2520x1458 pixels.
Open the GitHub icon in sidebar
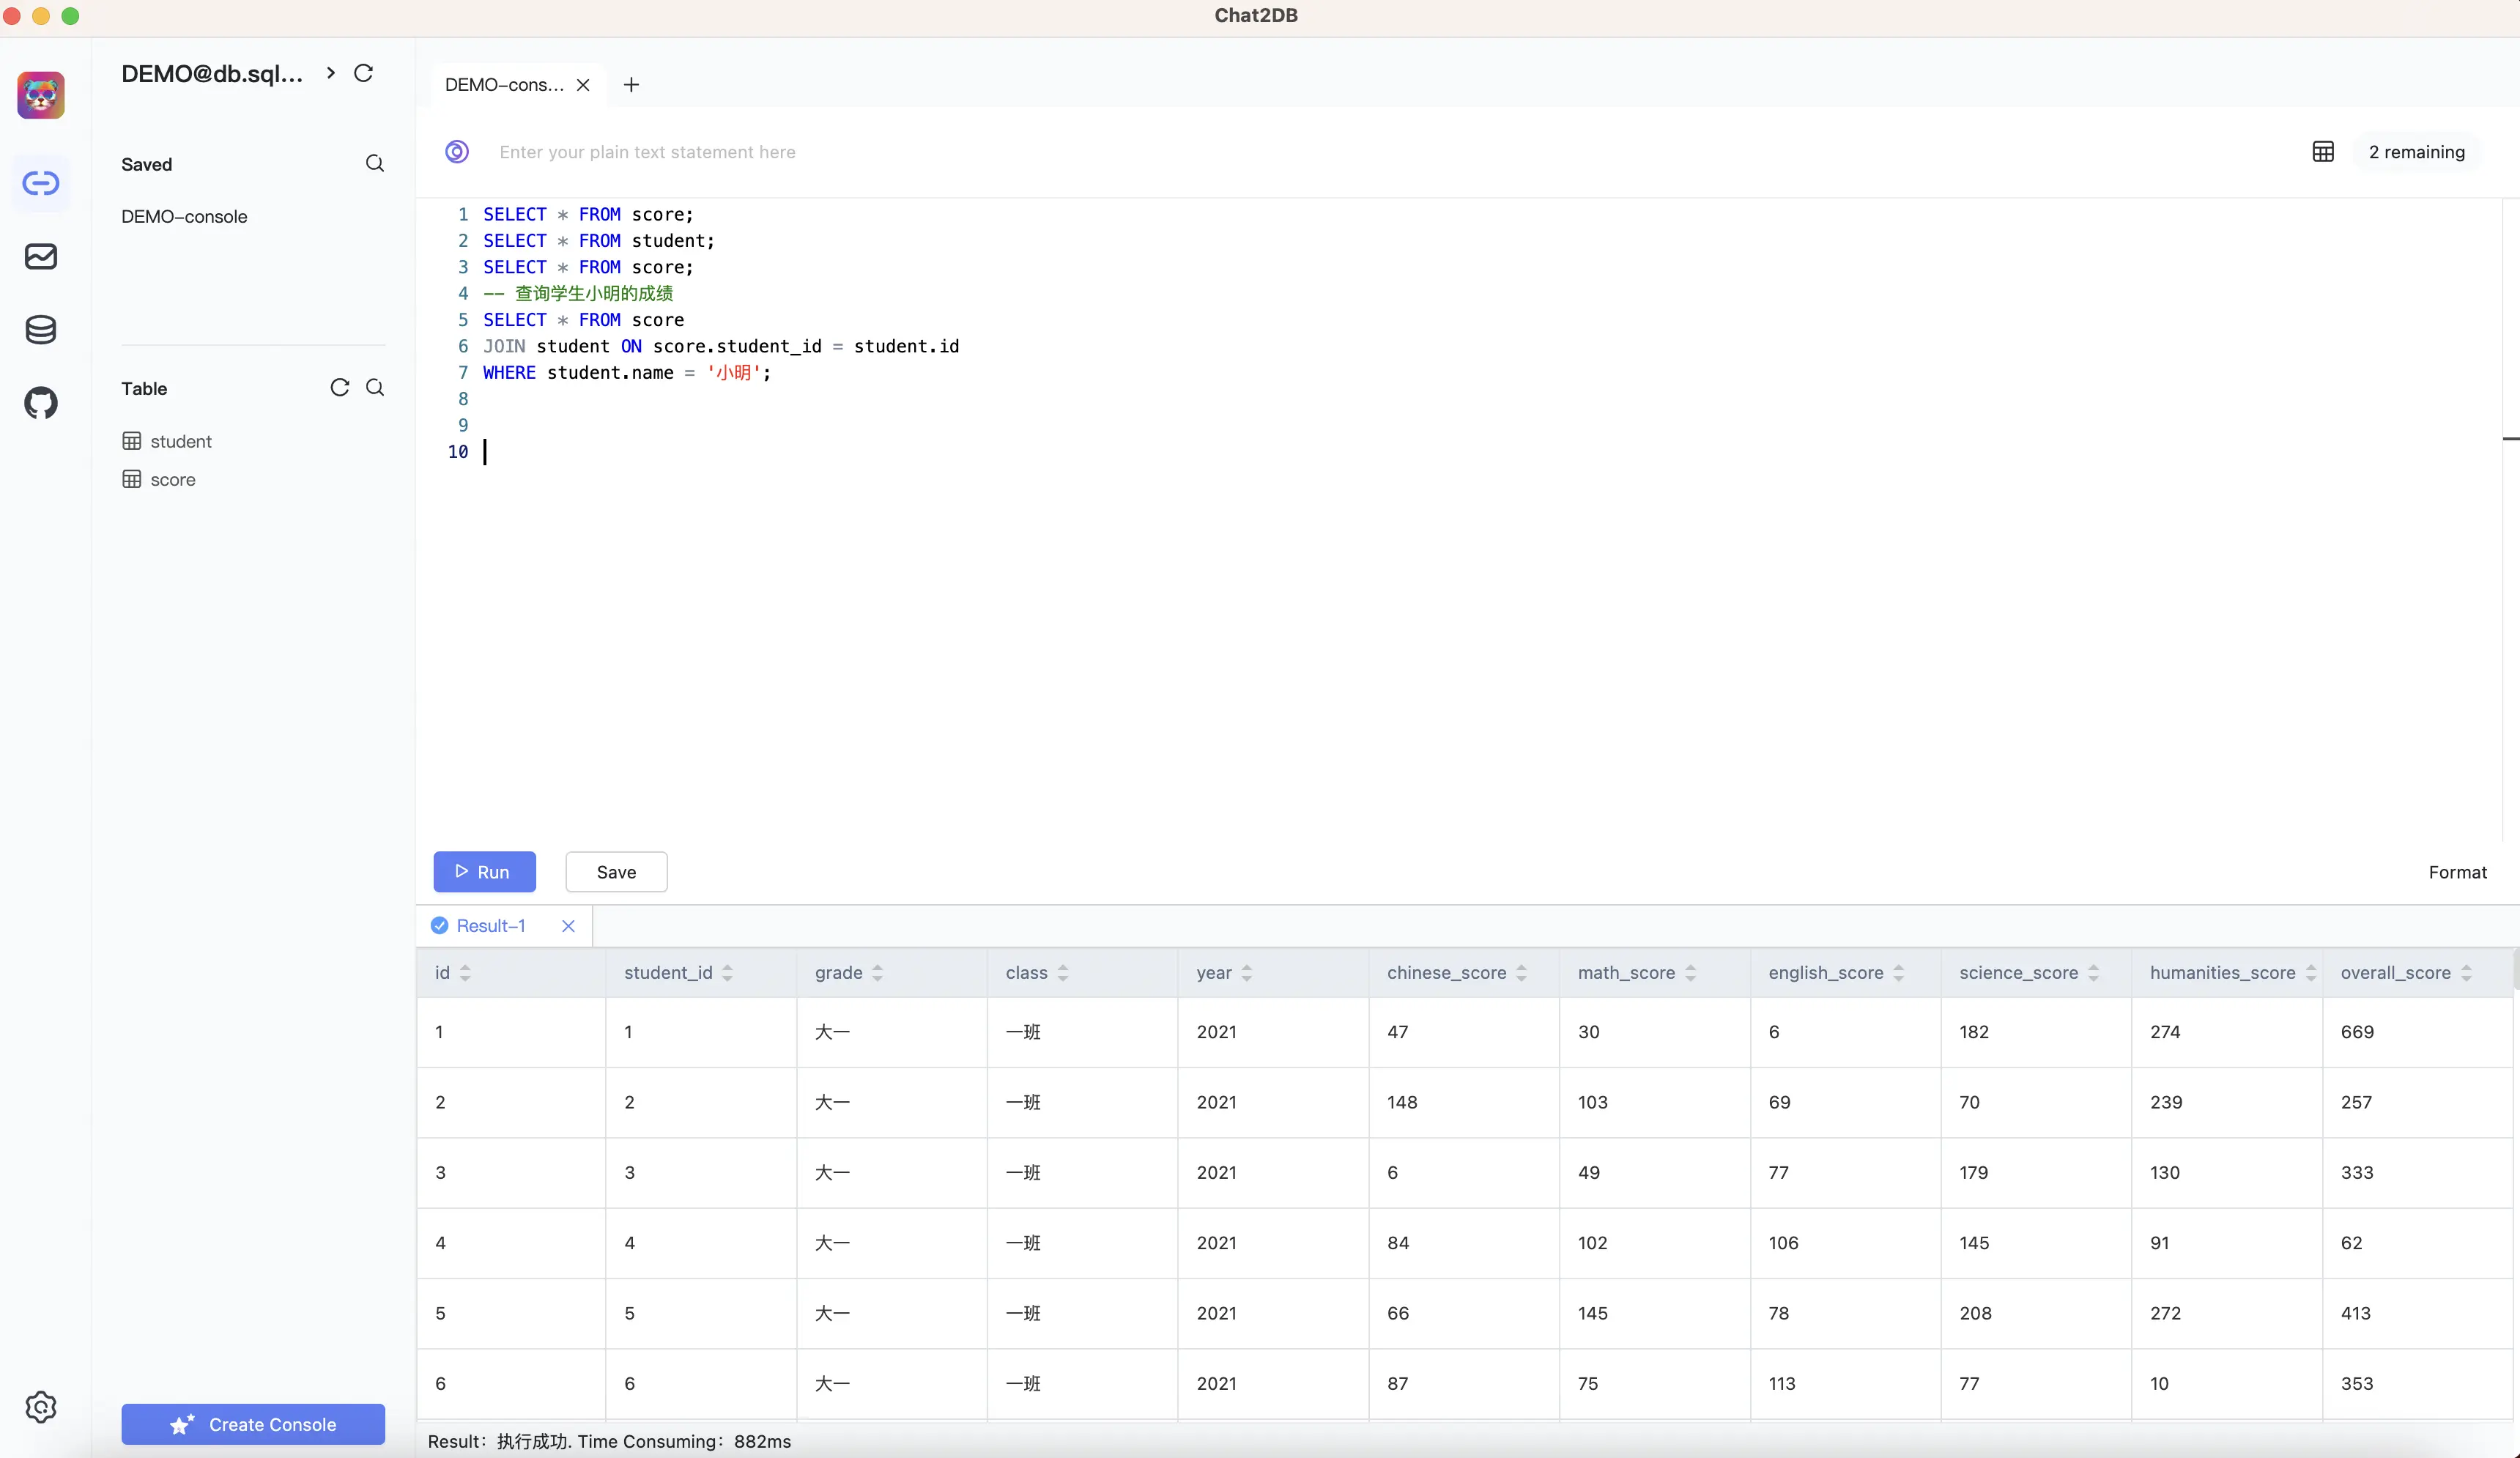pos(41,403)
